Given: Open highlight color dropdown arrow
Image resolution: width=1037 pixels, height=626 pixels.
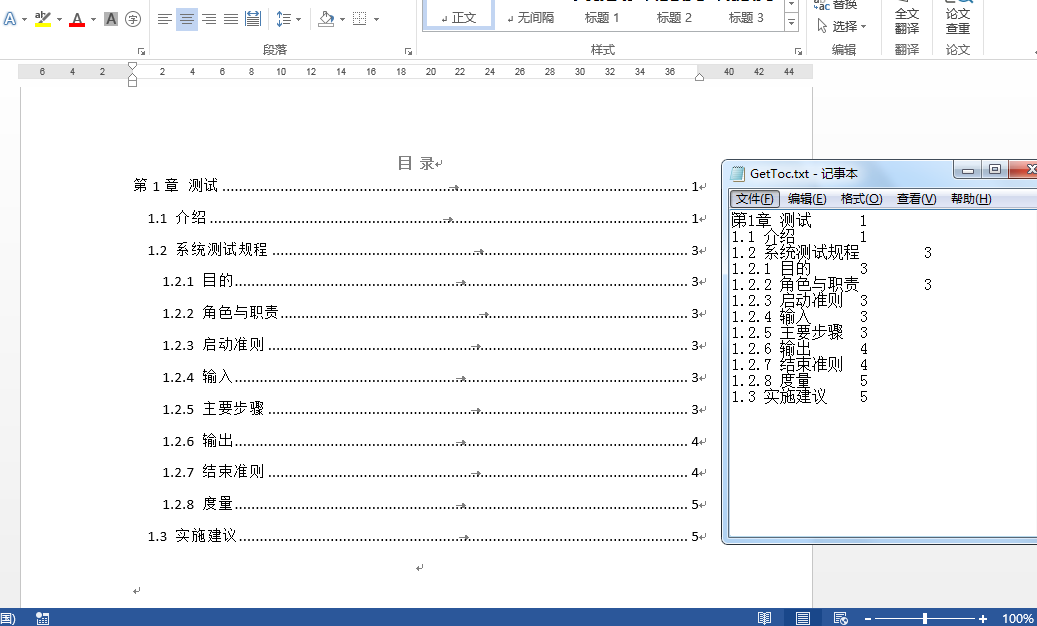Looking at the screenshot, I should pos(59,20).
